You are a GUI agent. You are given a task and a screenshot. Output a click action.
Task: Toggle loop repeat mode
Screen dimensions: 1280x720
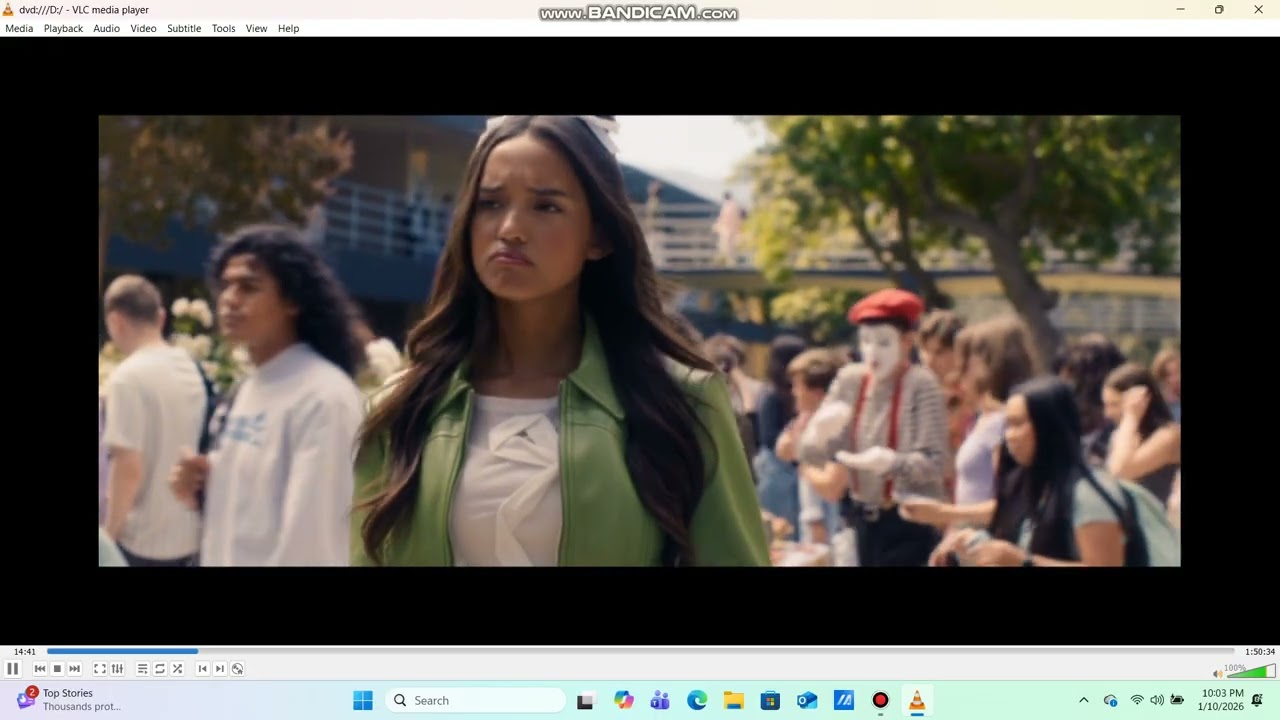pyautogui.click(x=159, y=669)
